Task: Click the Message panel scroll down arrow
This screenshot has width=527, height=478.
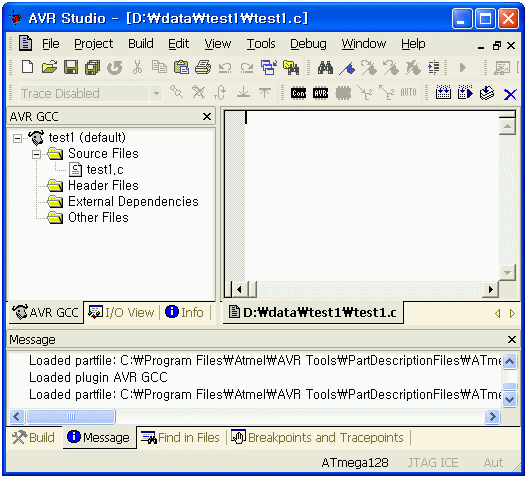Action: click(x=510, y=399)
